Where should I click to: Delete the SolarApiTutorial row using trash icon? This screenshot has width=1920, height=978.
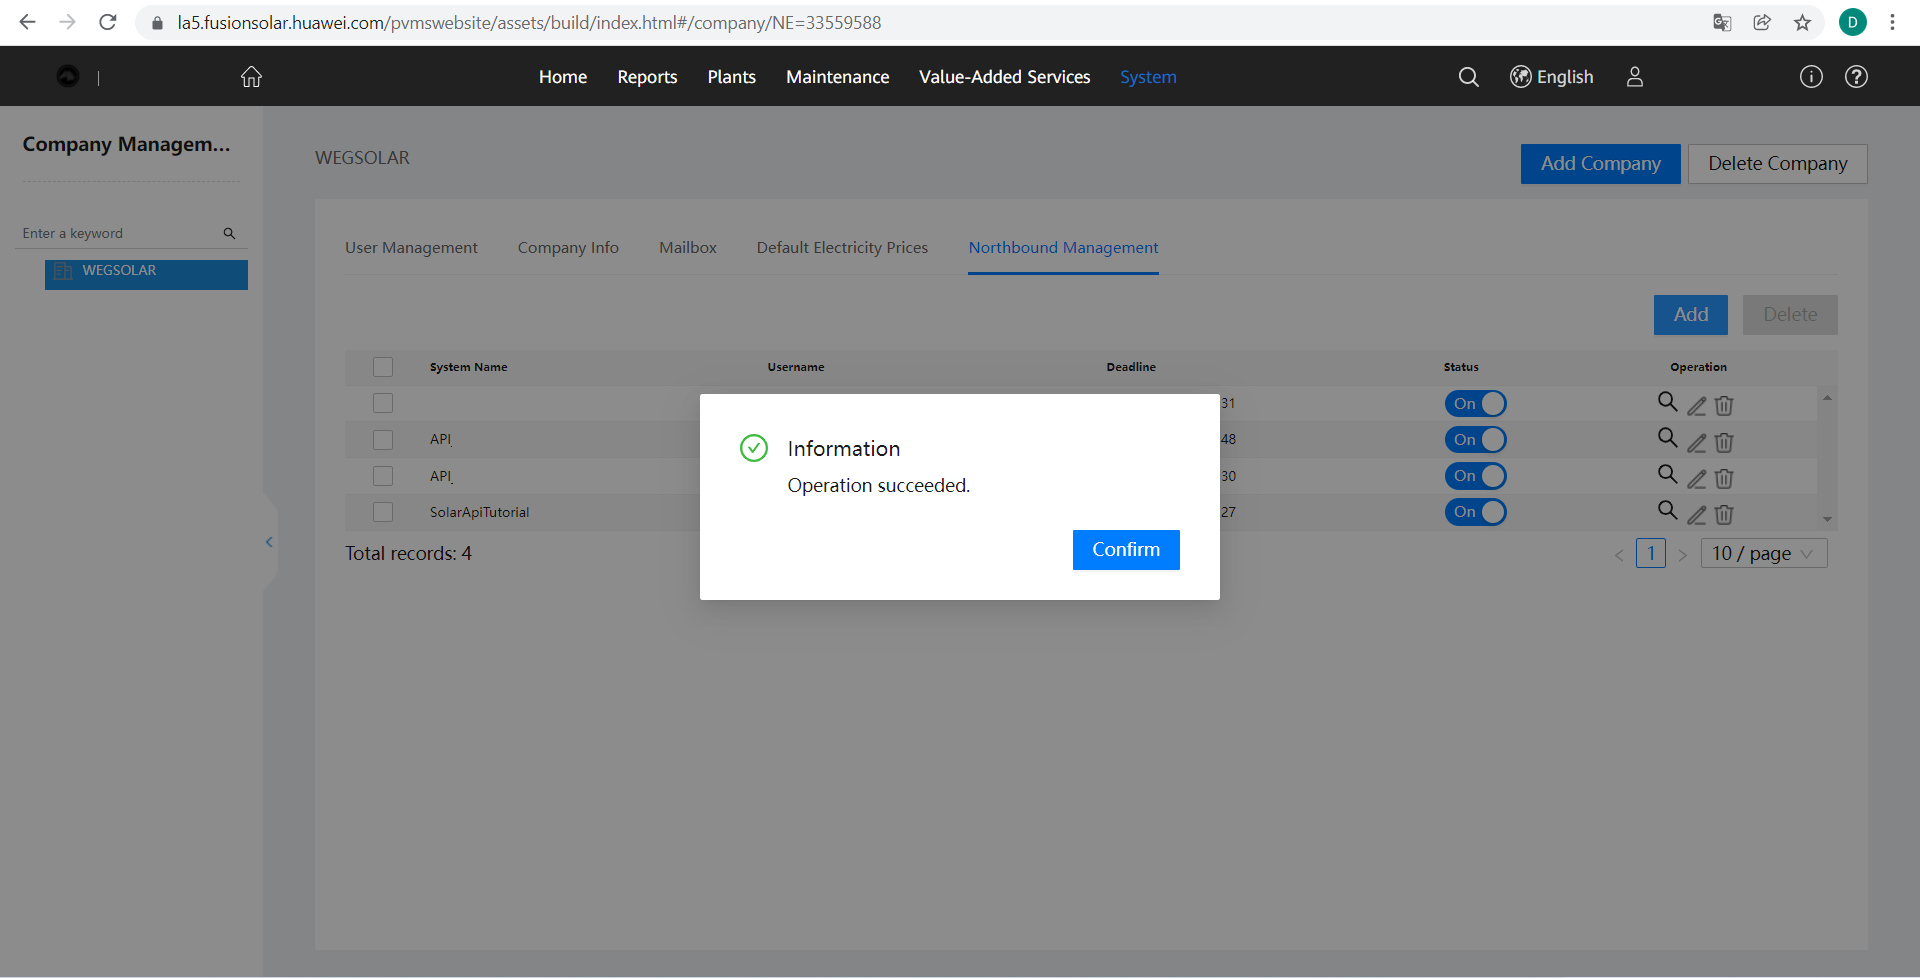1724,515
